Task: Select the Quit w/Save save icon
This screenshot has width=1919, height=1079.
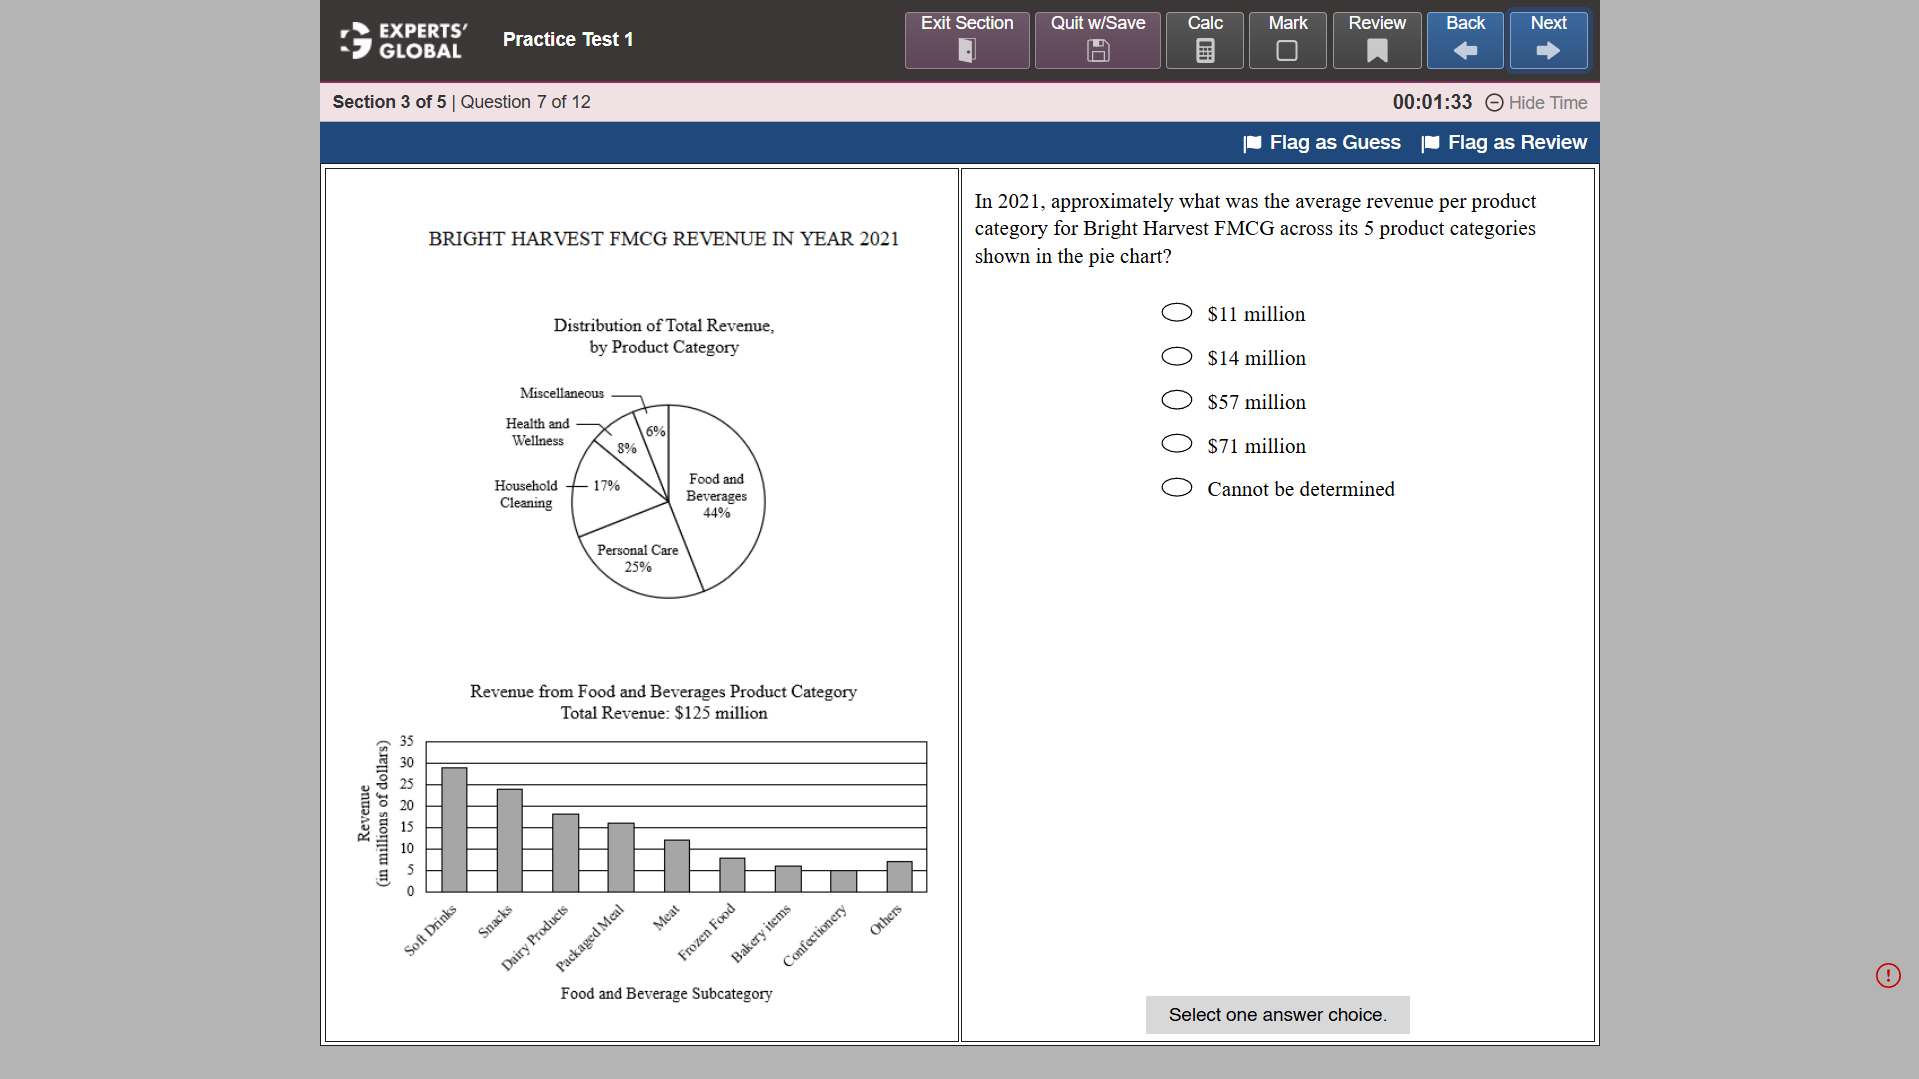Action: [1096, 52]
